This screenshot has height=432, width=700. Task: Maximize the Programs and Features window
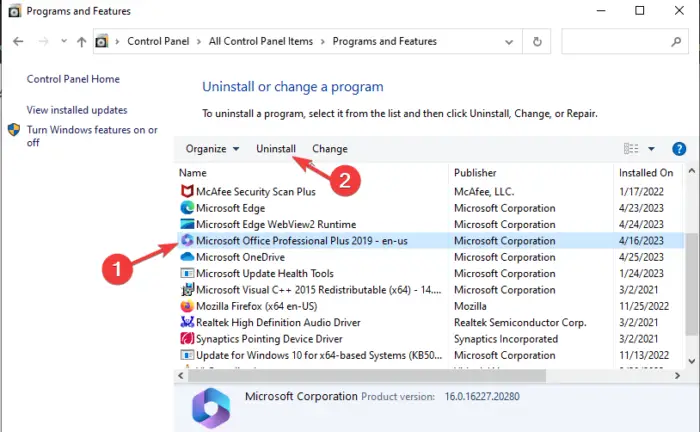coord(639,11)
